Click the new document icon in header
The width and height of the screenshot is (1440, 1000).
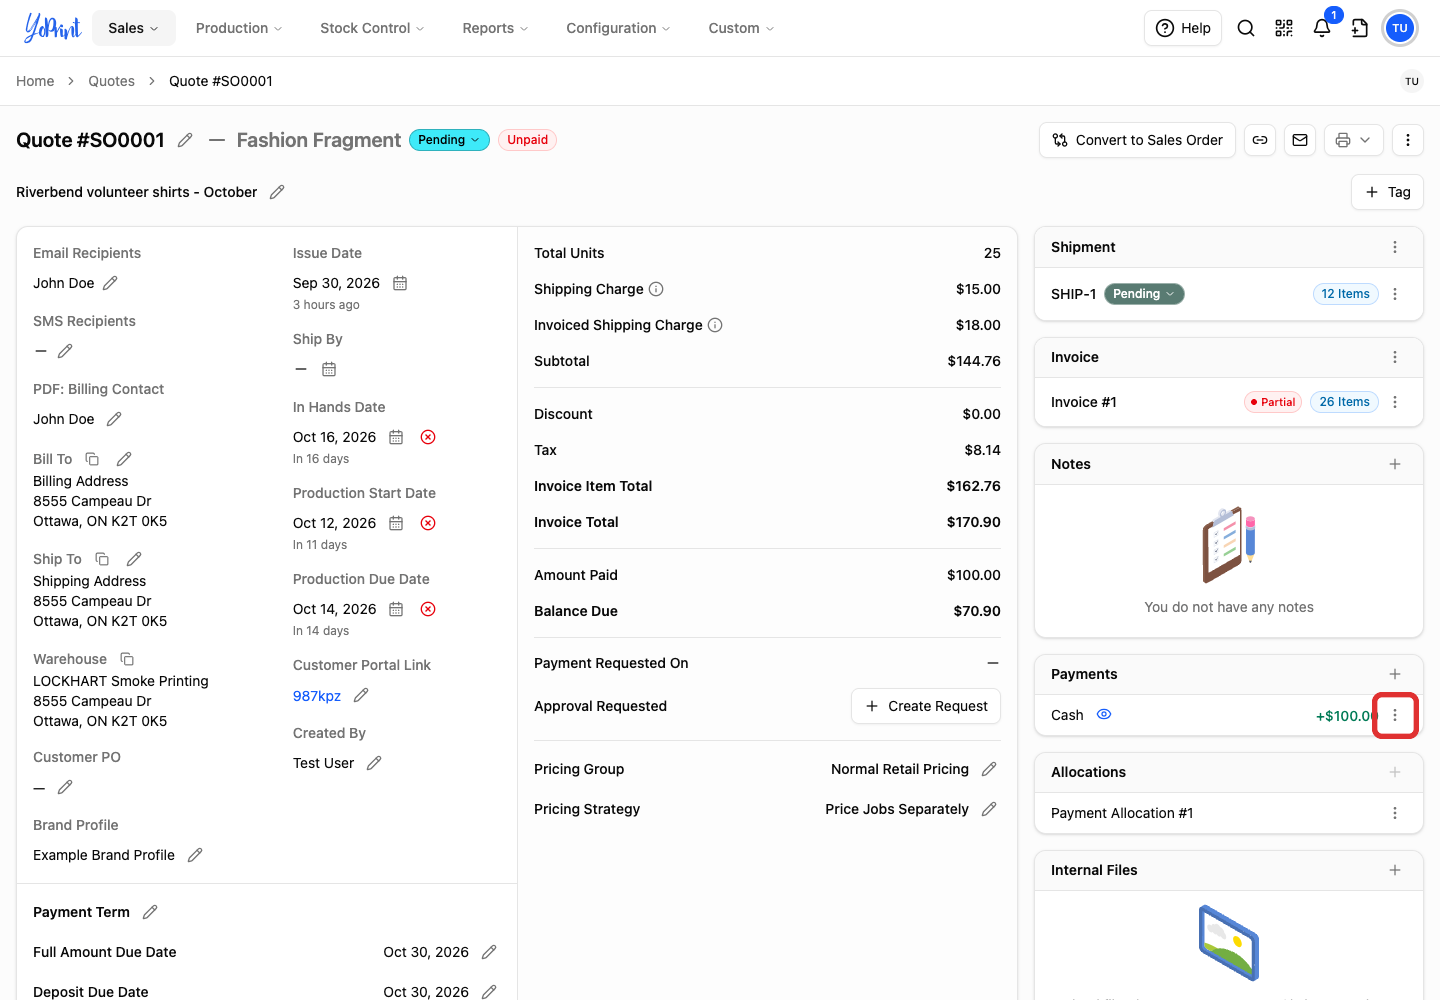1360,28
